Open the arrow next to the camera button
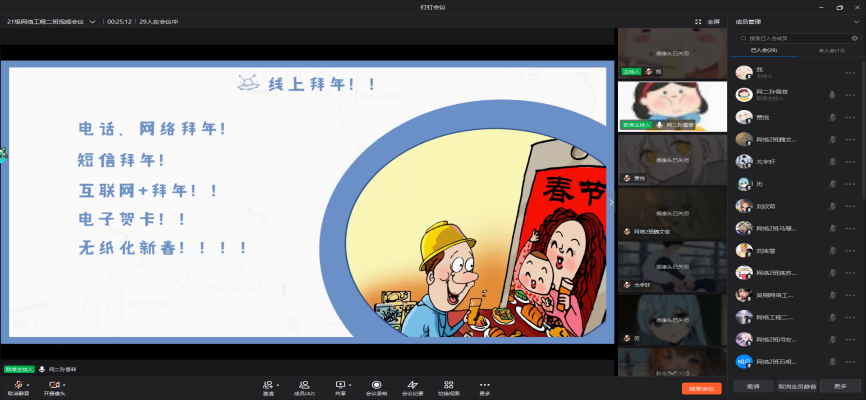The height and width of the screenshot is (400, 866). pyautogui.click(x=63, y=384)
